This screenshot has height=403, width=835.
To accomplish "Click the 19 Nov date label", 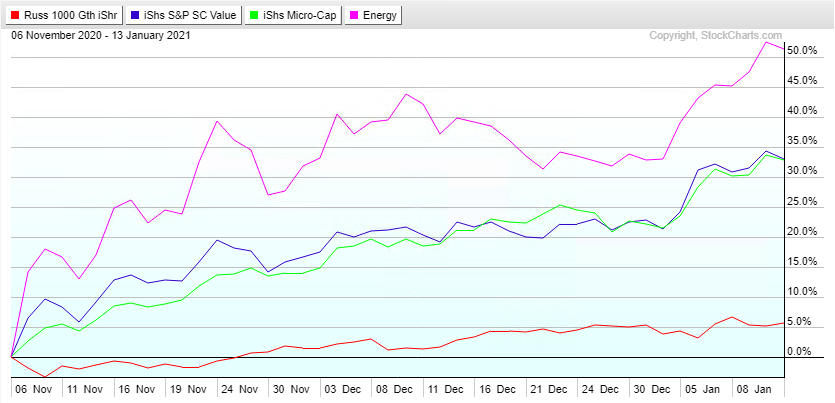I will click(191, 389).
